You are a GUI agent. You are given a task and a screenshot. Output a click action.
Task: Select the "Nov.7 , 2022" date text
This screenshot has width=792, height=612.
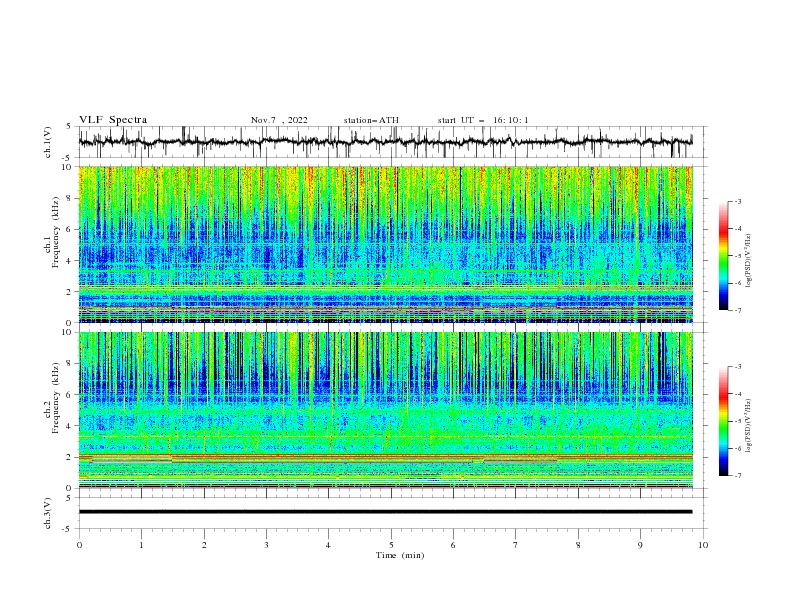(x=279, y=120)
